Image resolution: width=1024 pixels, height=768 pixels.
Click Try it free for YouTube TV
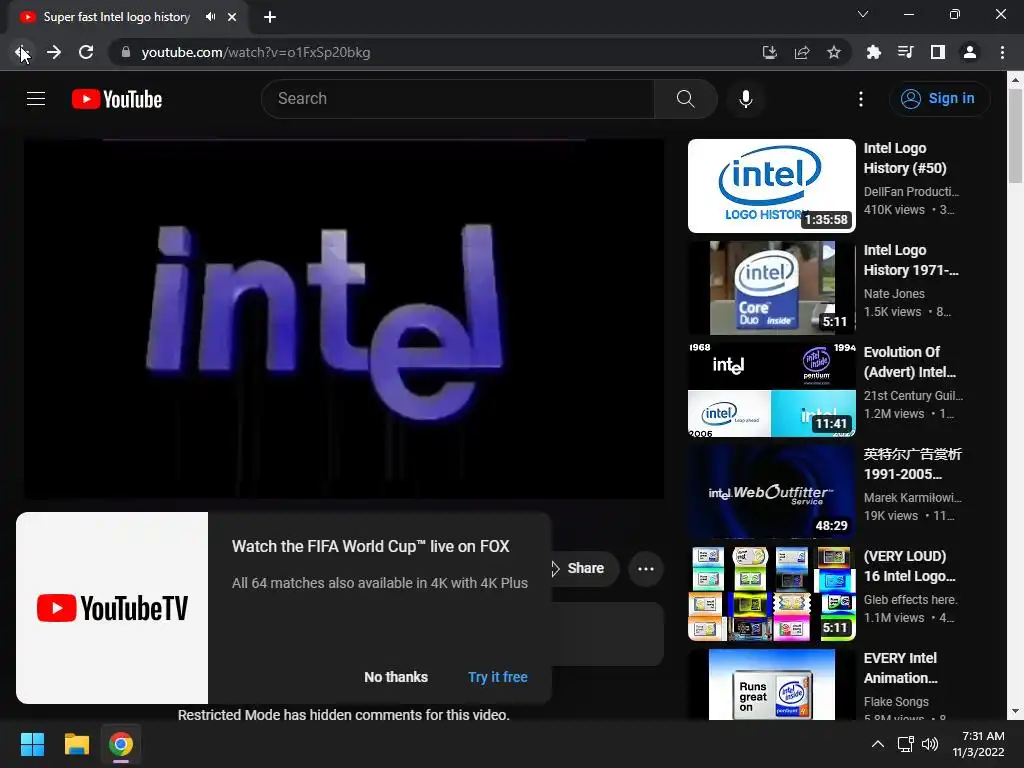coord(498,677)
